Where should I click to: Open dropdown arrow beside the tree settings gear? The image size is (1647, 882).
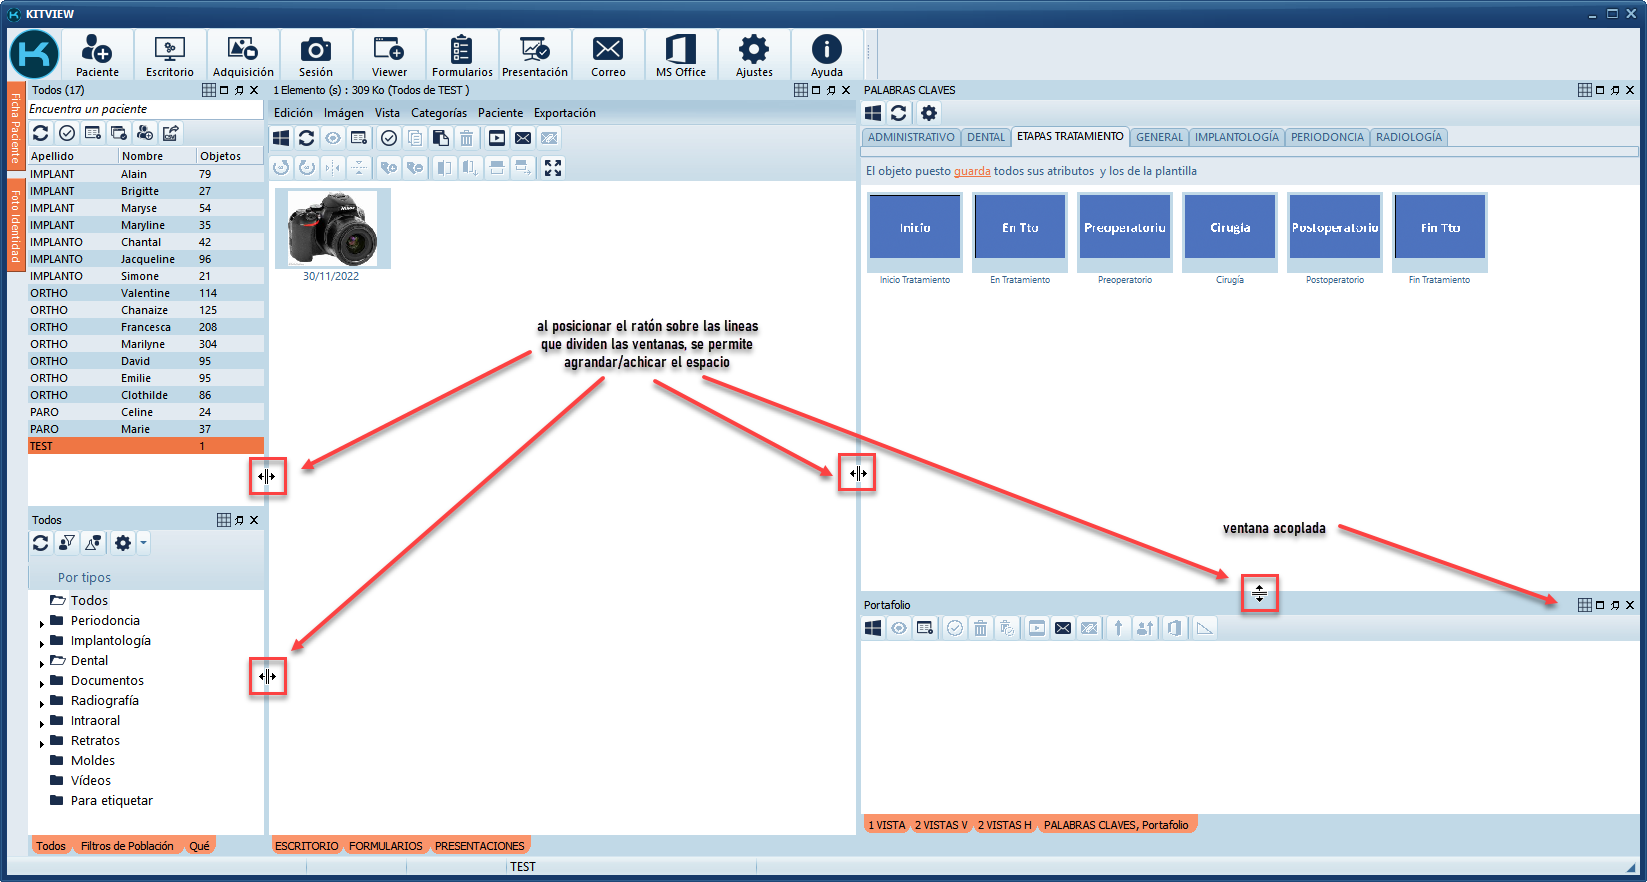144,543
